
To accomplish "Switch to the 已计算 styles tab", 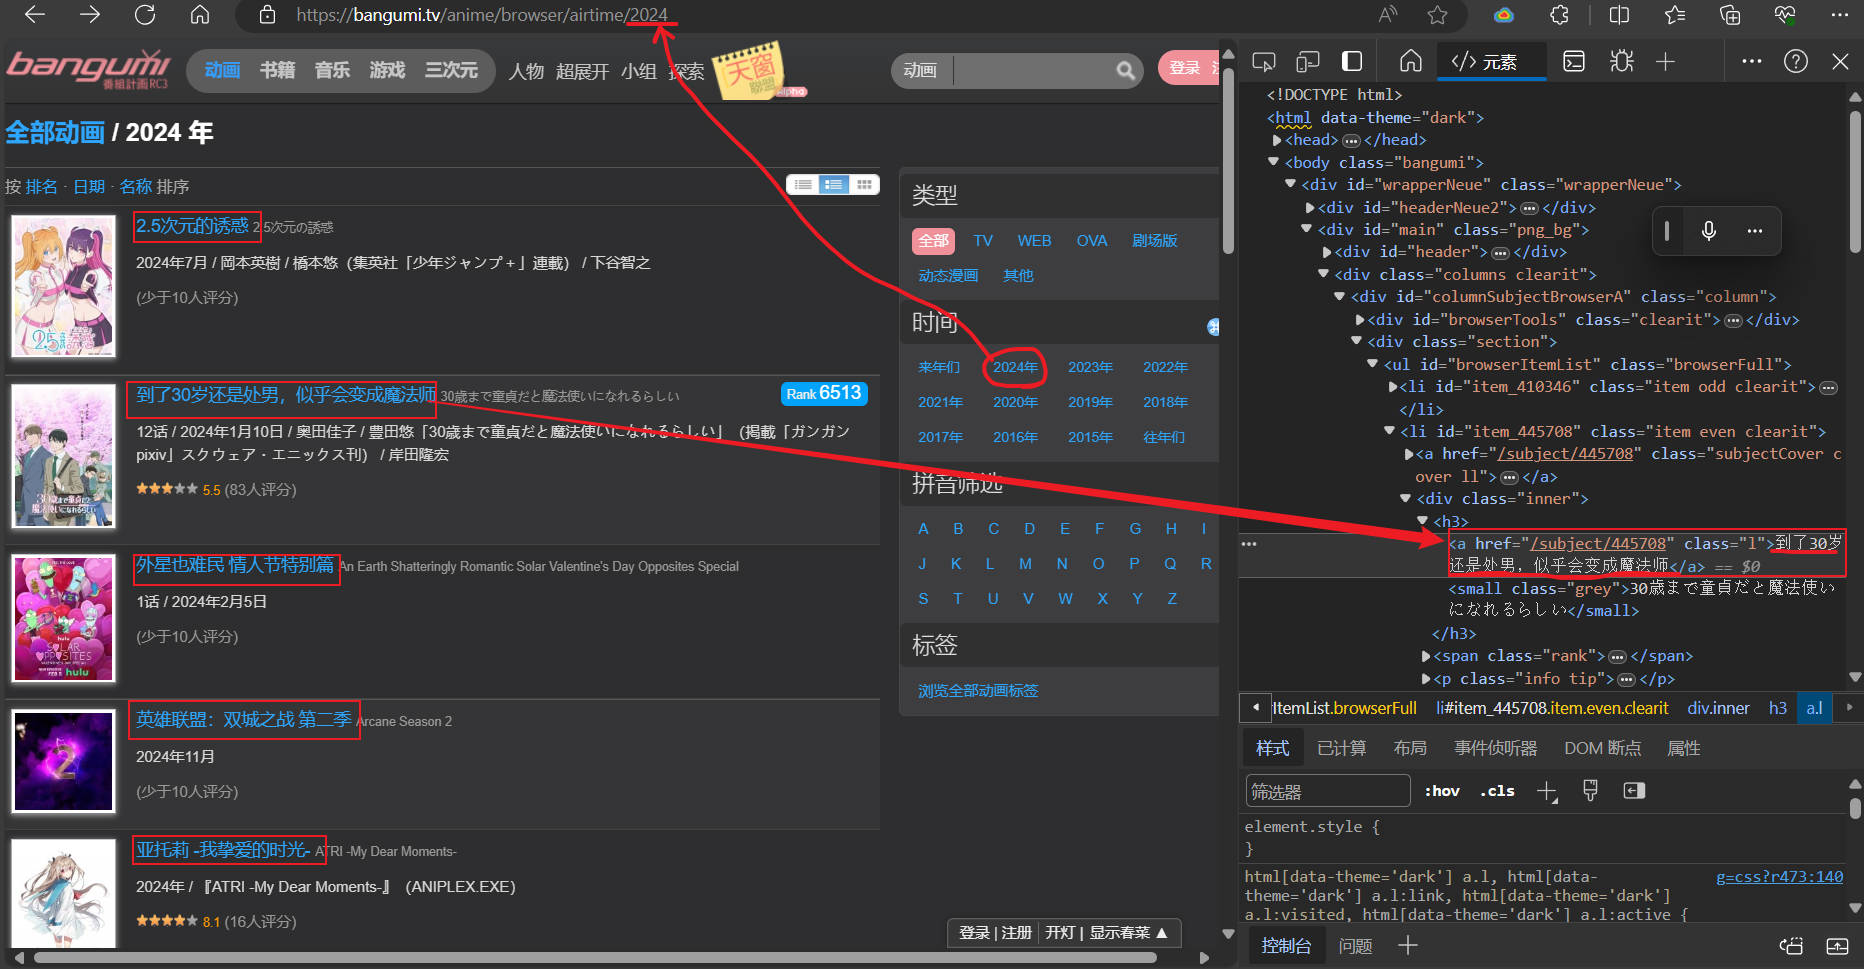I will click(1340, 748).
